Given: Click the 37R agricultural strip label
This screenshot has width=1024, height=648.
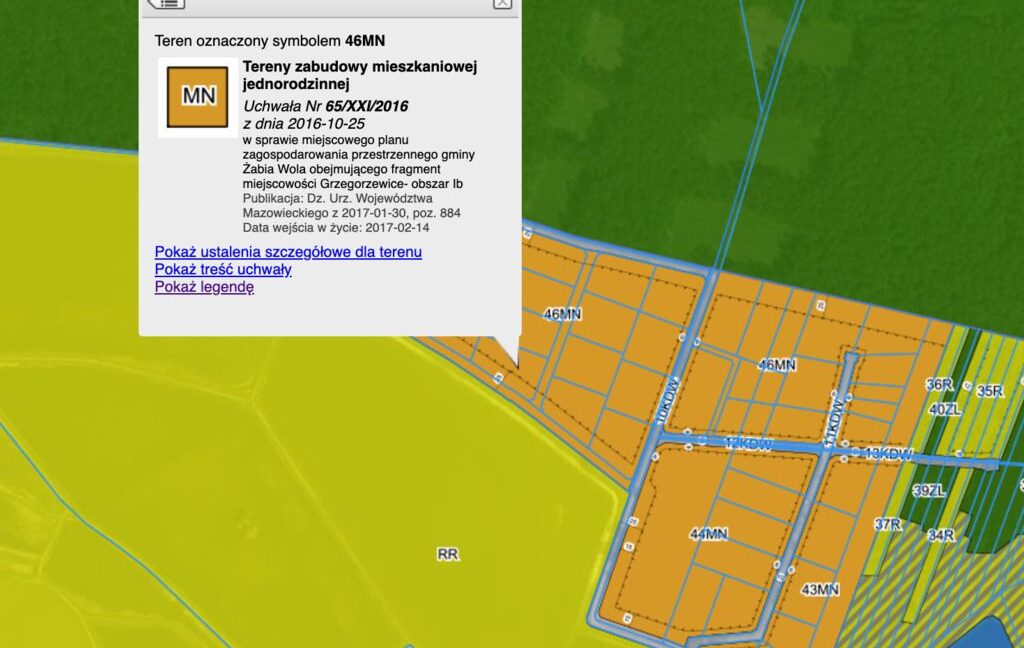Looking at the screenshot, I should [x=888, y=524].
